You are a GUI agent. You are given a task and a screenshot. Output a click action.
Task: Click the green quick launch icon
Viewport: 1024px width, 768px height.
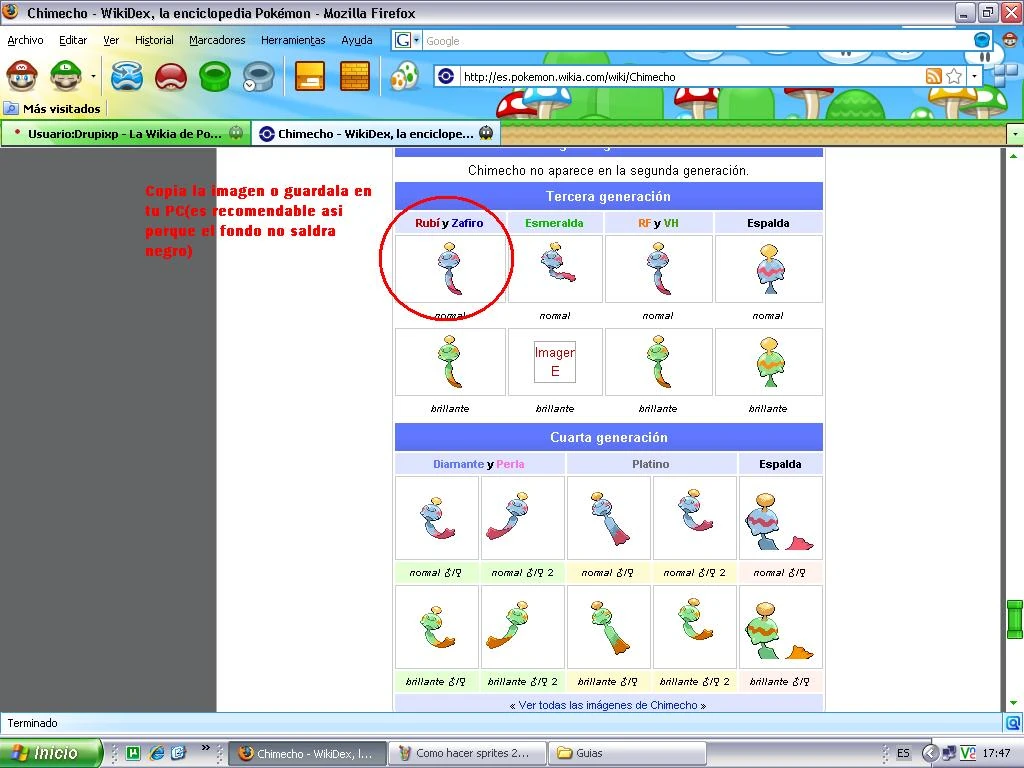(x=133, y=753)
